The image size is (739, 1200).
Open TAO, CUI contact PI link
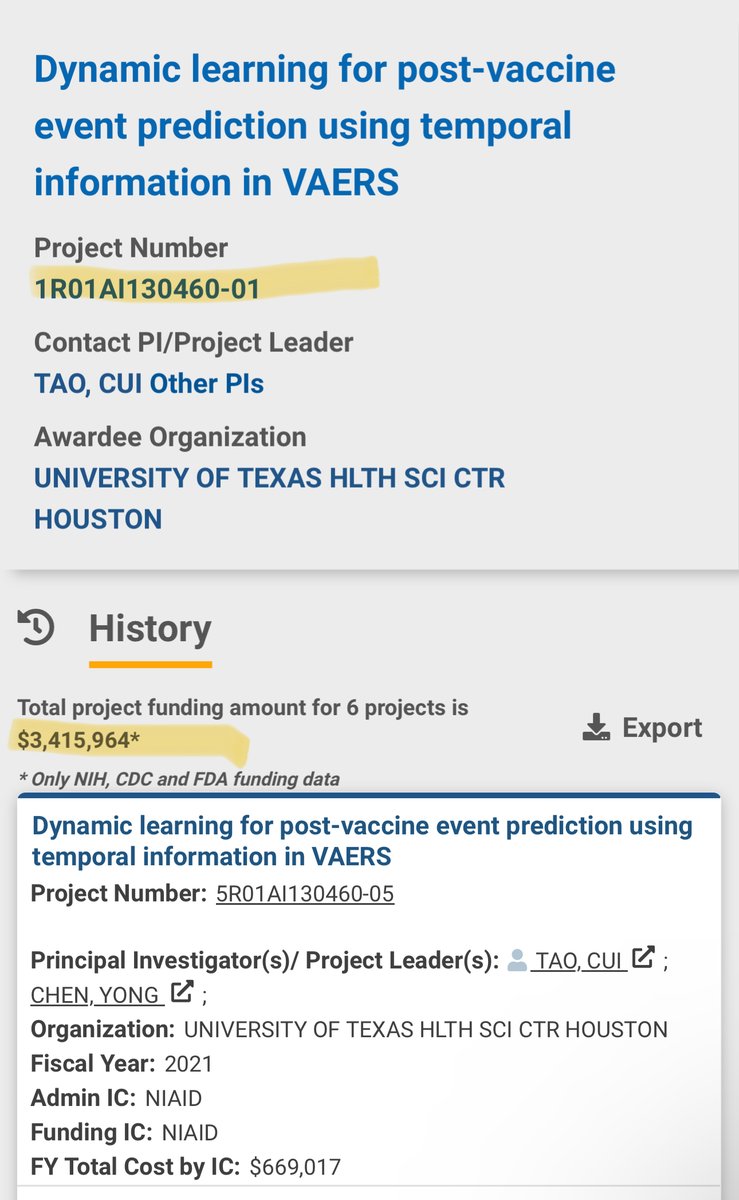[x=85, y=384]
